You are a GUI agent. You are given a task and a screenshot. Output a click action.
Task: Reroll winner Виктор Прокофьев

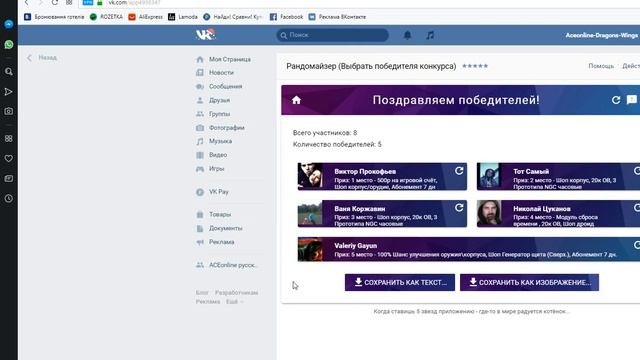coord(459,171)
